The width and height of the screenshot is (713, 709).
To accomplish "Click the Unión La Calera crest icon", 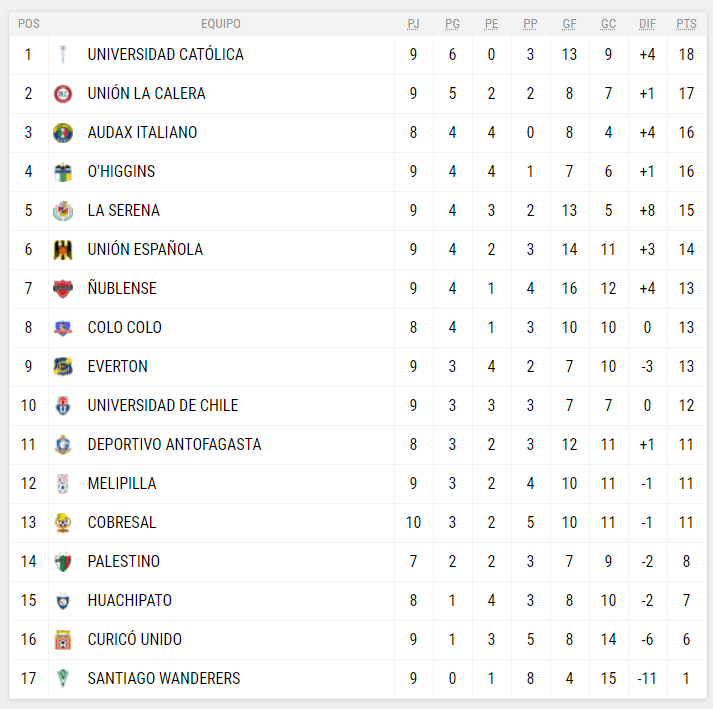I will (x=63, y=94).
